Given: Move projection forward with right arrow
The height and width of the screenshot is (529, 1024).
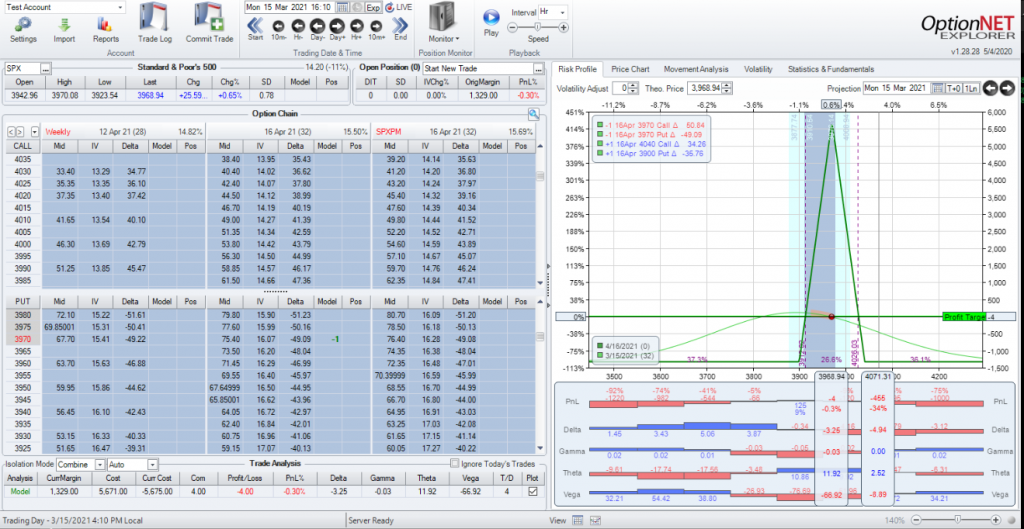Looking at the screenshot, I should (x=1007, y=88).
